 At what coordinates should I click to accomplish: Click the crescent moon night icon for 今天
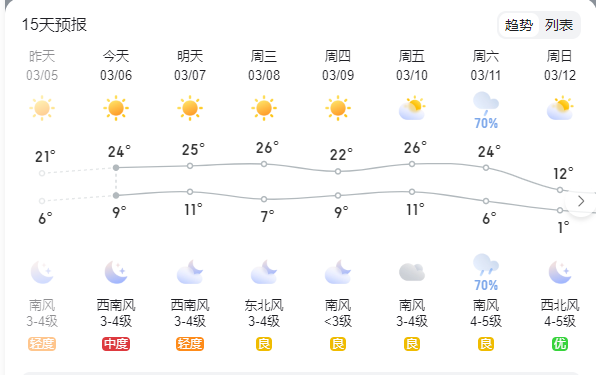pyautogui.click(x=116, y=272)
